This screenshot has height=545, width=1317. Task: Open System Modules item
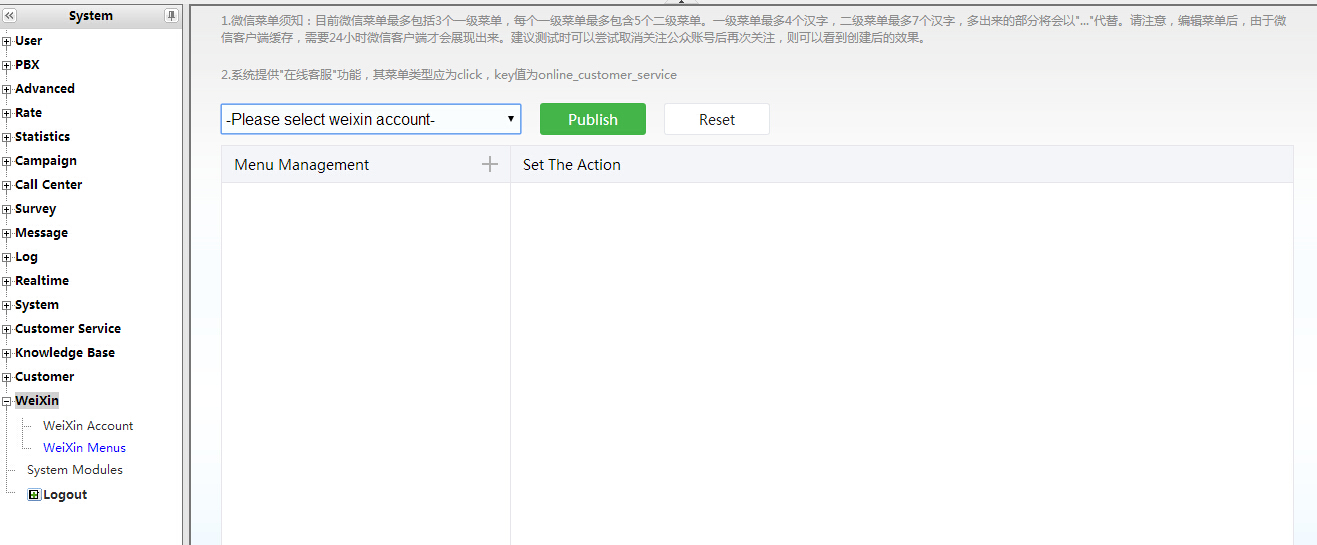coord(75,469)
